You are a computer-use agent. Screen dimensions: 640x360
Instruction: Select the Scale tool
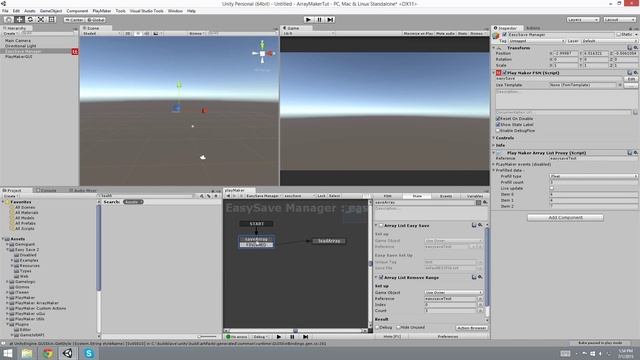[41, 20]
